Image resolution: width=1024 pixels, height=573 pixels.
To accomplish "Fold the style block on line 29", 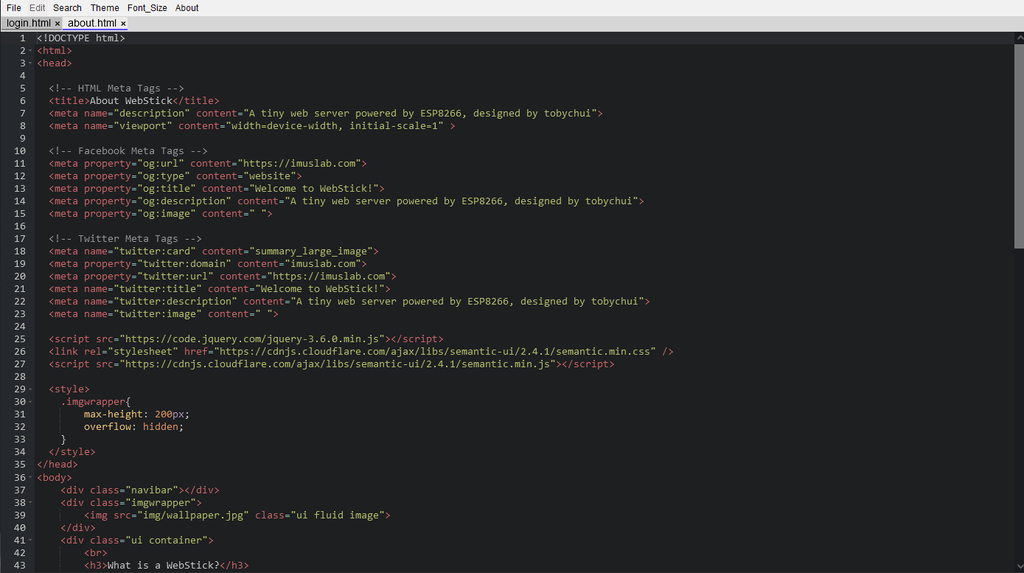I will pos(31,389).
